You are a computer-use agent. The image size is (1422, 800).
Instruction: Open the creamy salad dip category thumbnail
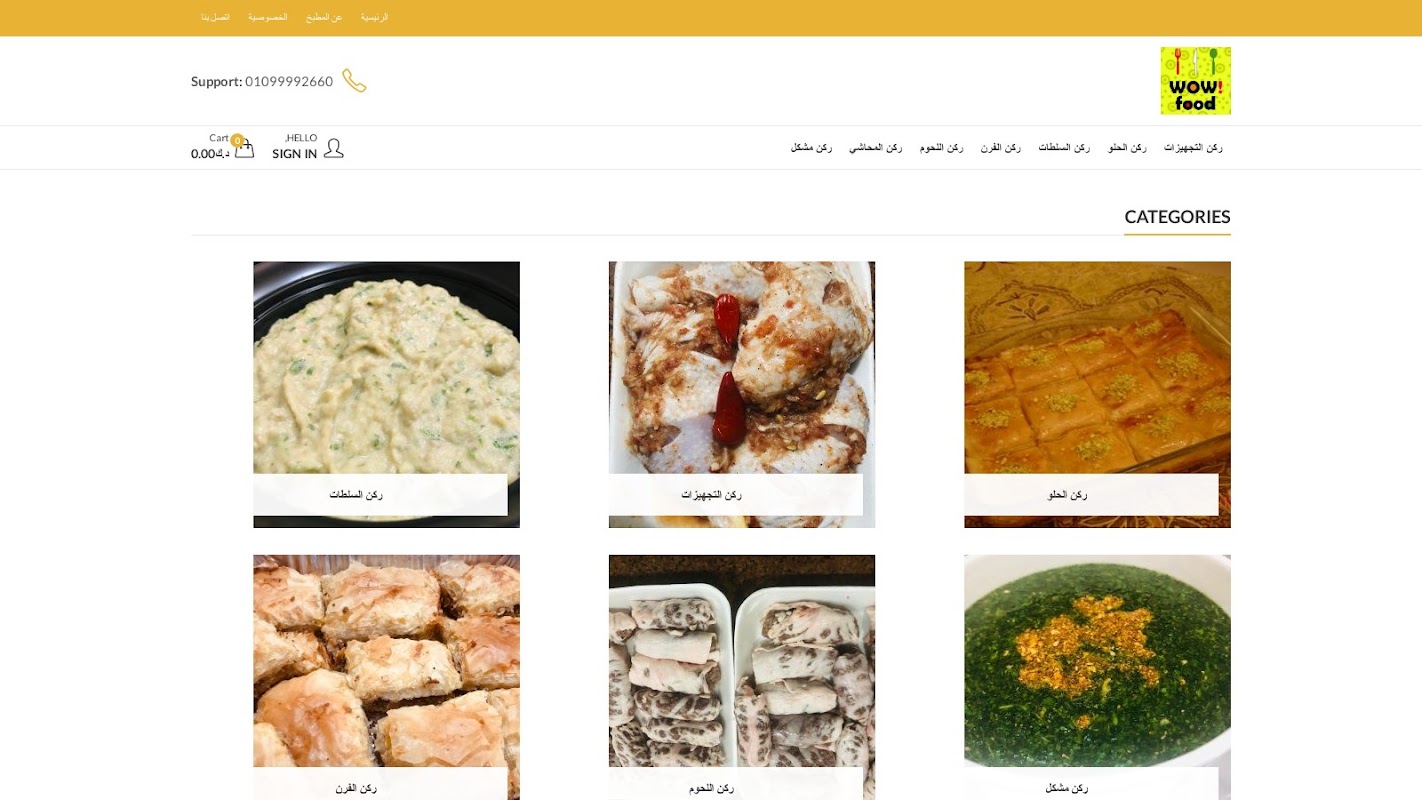[x=386, y=394]
